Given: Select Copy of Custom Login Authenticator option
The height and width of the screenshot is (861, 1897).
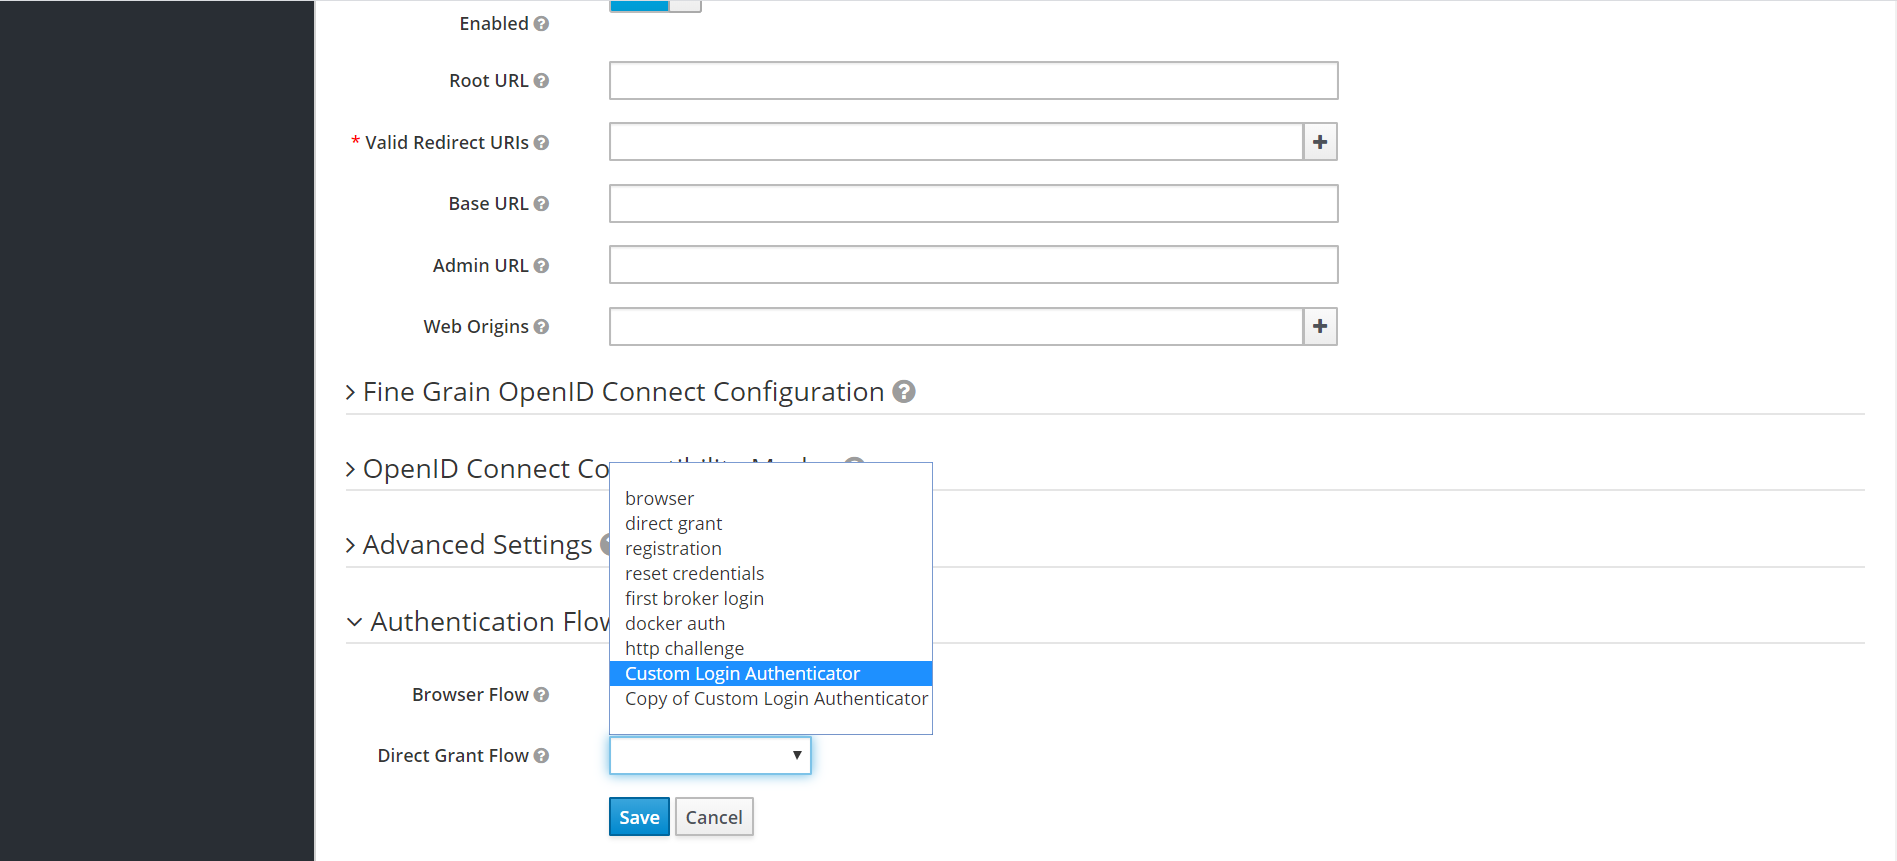Looking at the screenshot, I should [776, 699].
